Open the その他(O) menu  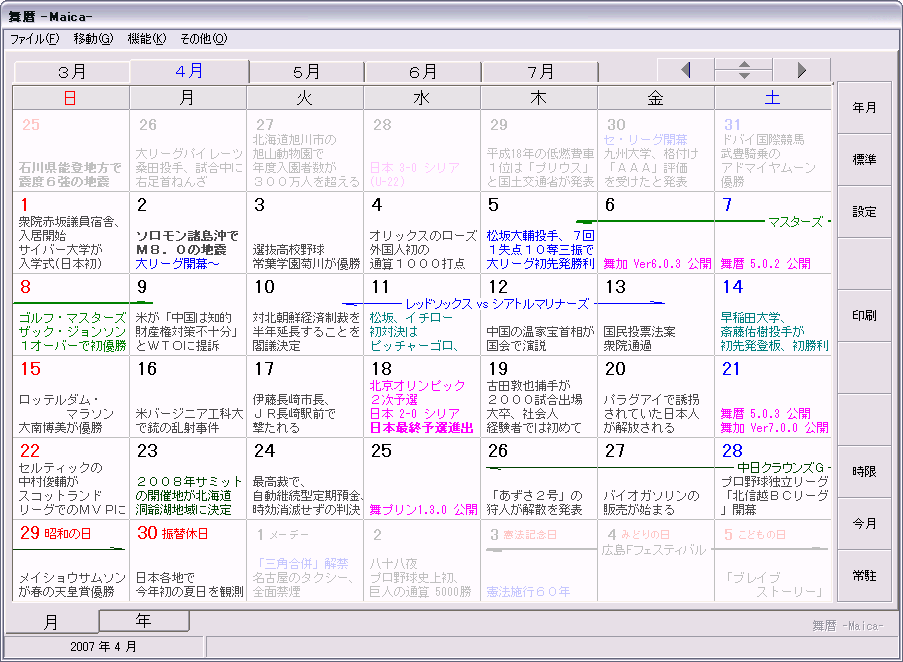[x=204, y=39]
